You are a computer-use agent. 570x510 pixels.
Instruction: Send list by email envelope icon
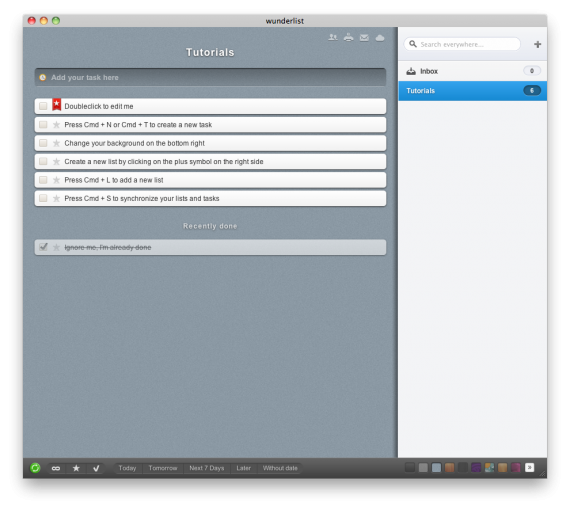(x=364, y=37)
